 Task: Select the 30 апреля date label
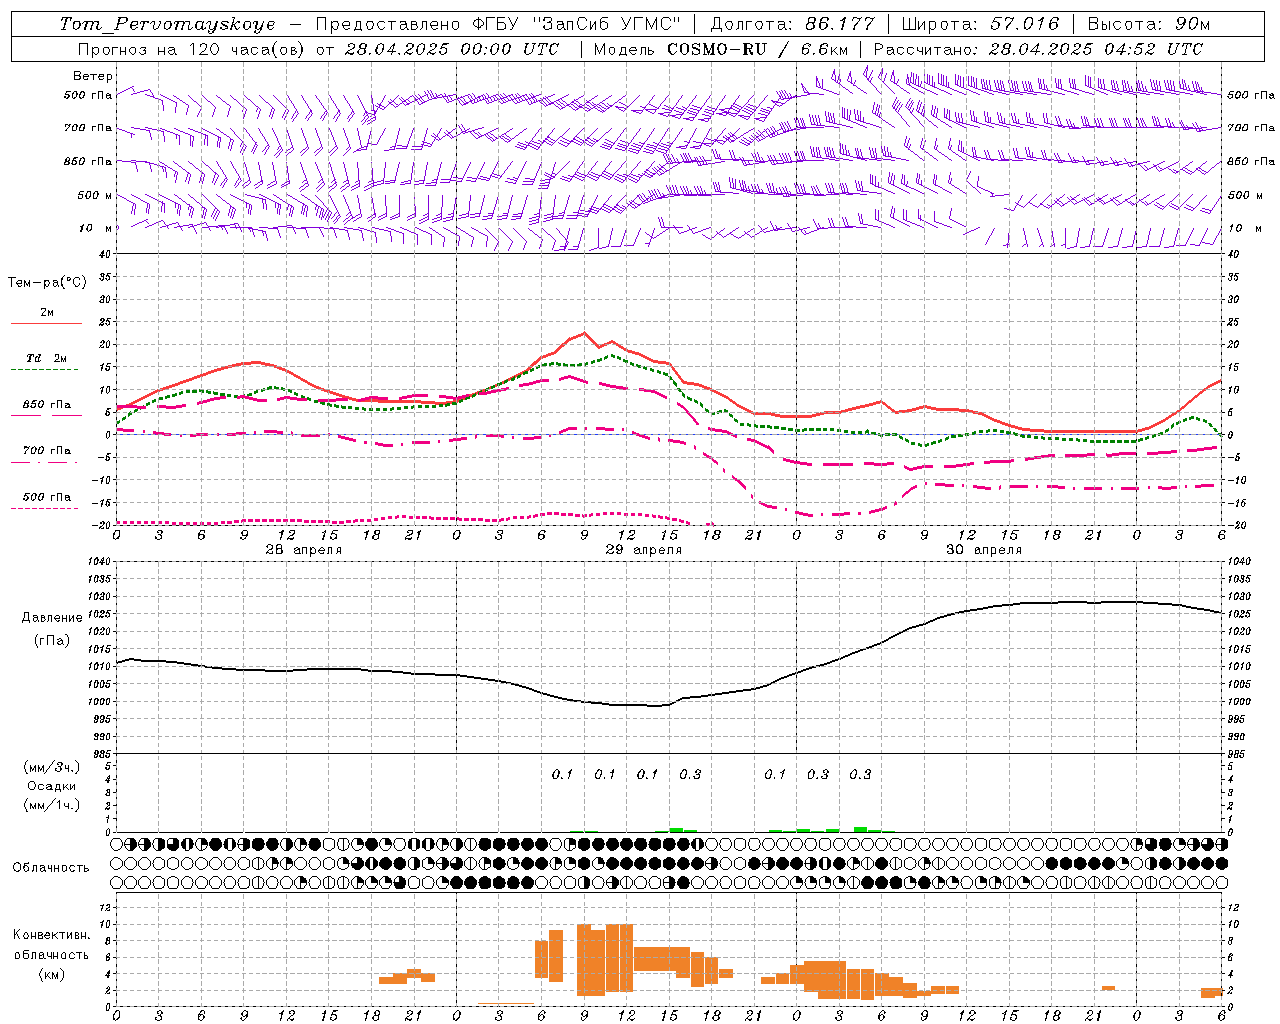pyautogui.click(x=983, y=550)
